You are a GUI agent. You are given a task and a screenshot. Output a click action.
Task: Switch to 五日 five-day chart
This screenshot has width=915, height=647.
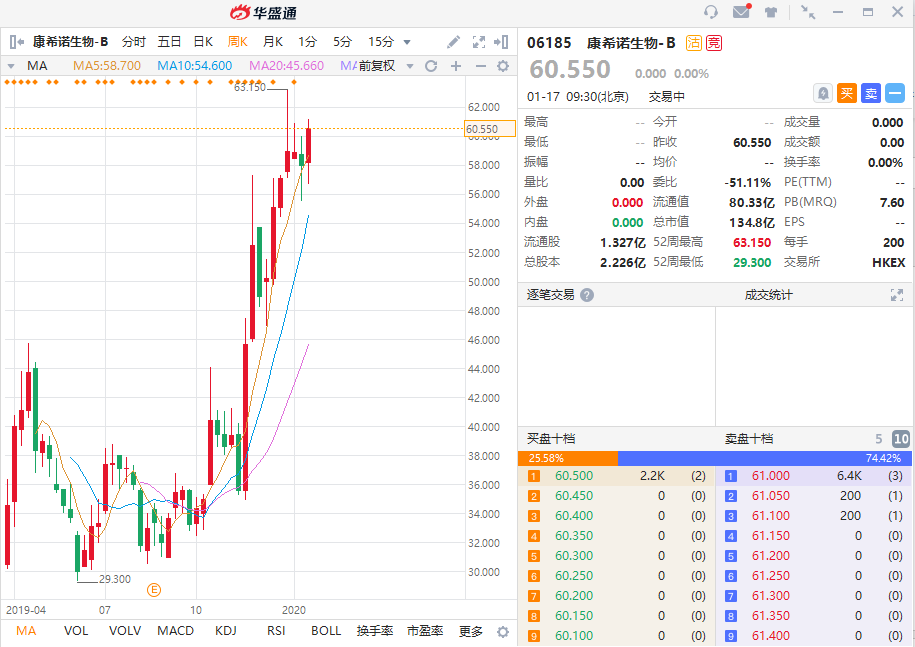click(169, 42)
